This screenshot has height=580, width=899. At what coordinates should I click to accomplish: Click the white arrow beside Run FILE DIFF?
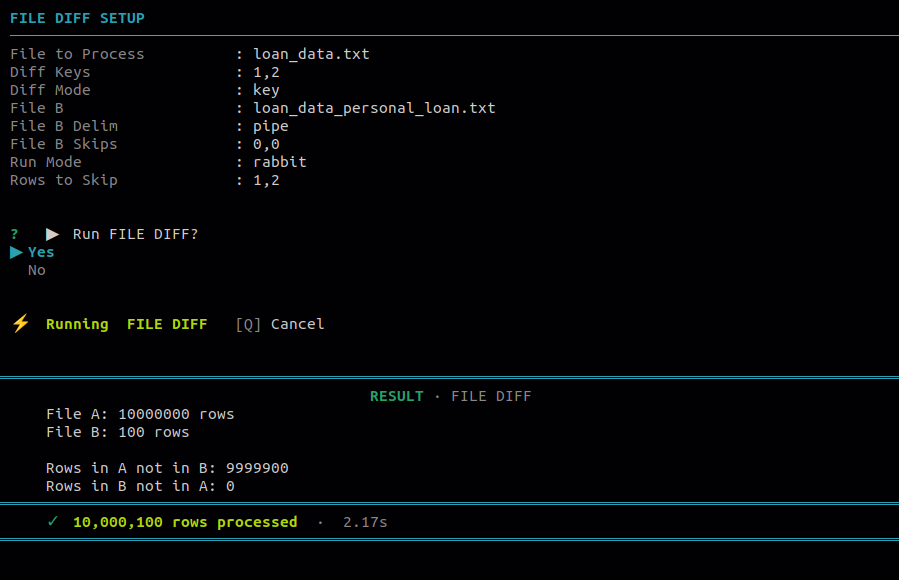click(52, 234)
